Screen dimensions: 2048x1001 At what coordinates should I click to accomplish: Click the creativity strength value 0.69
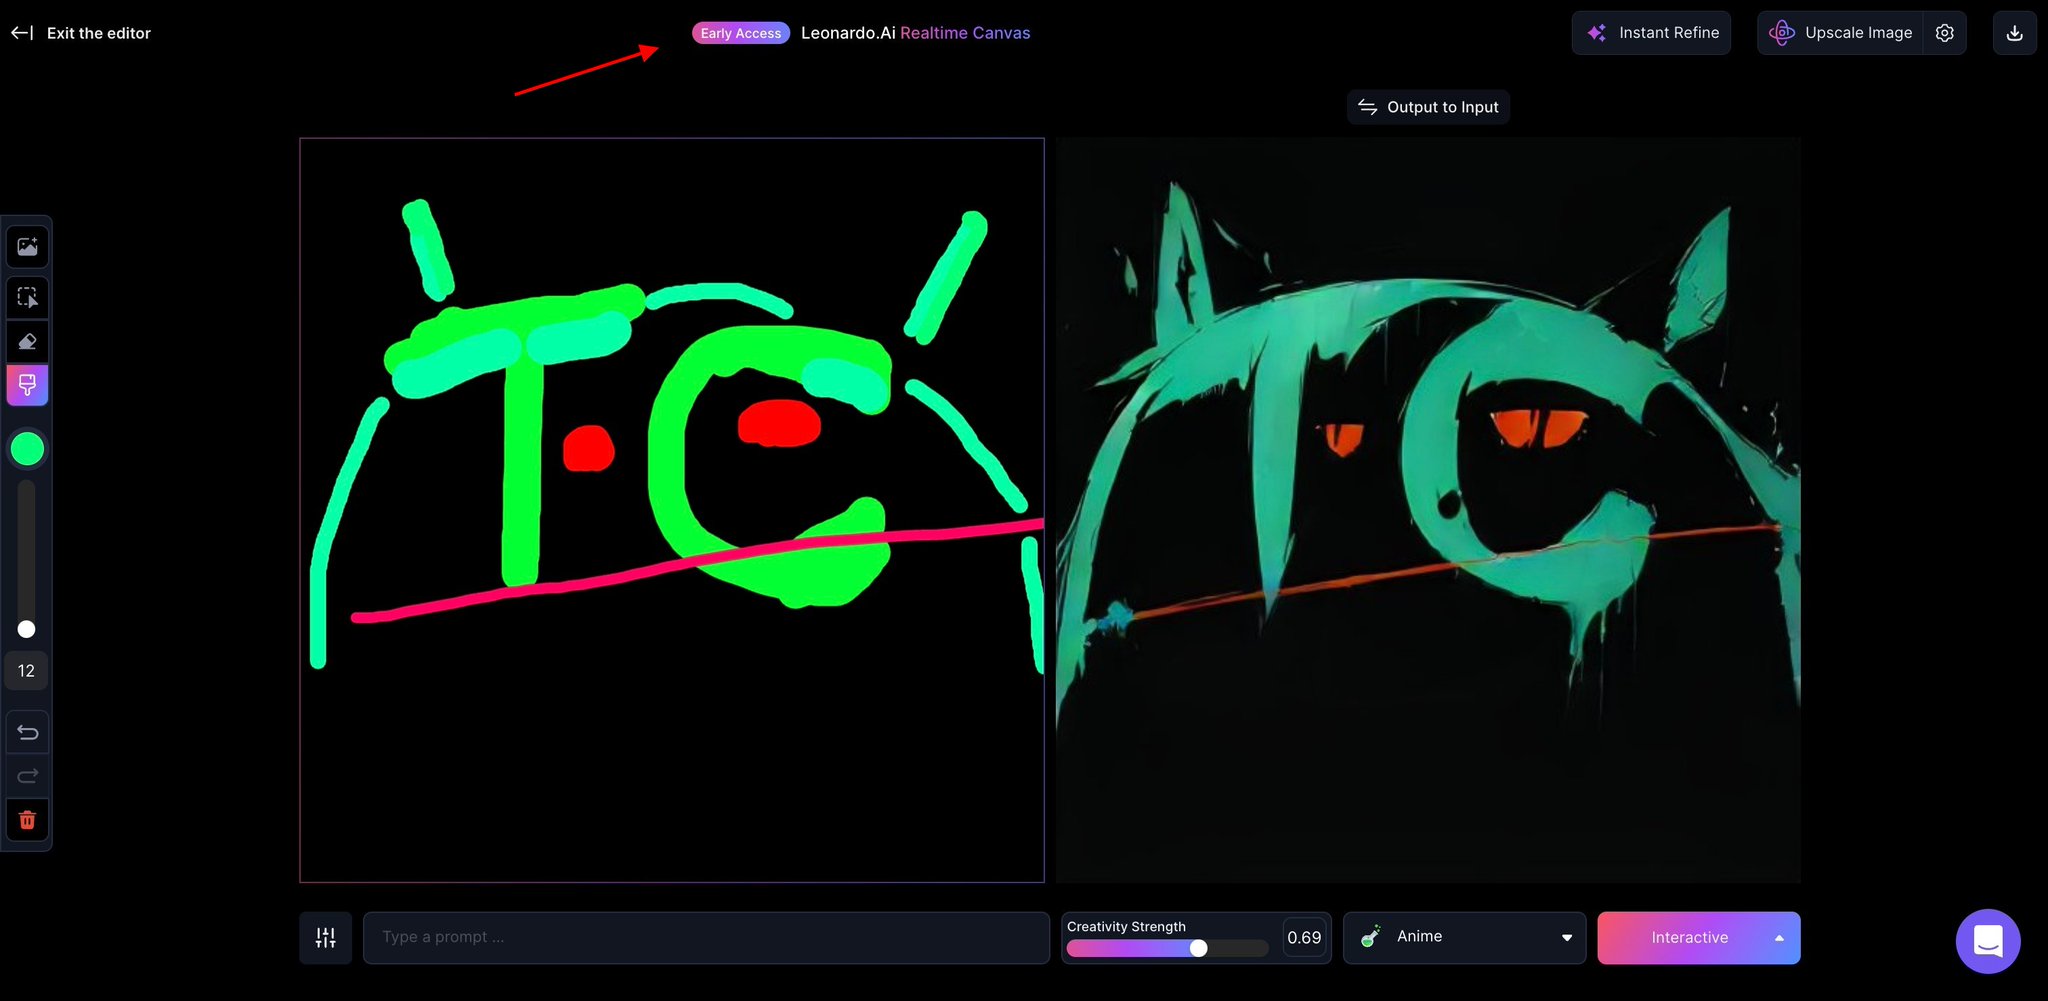pyautogui.click(x=1304, y=938)
